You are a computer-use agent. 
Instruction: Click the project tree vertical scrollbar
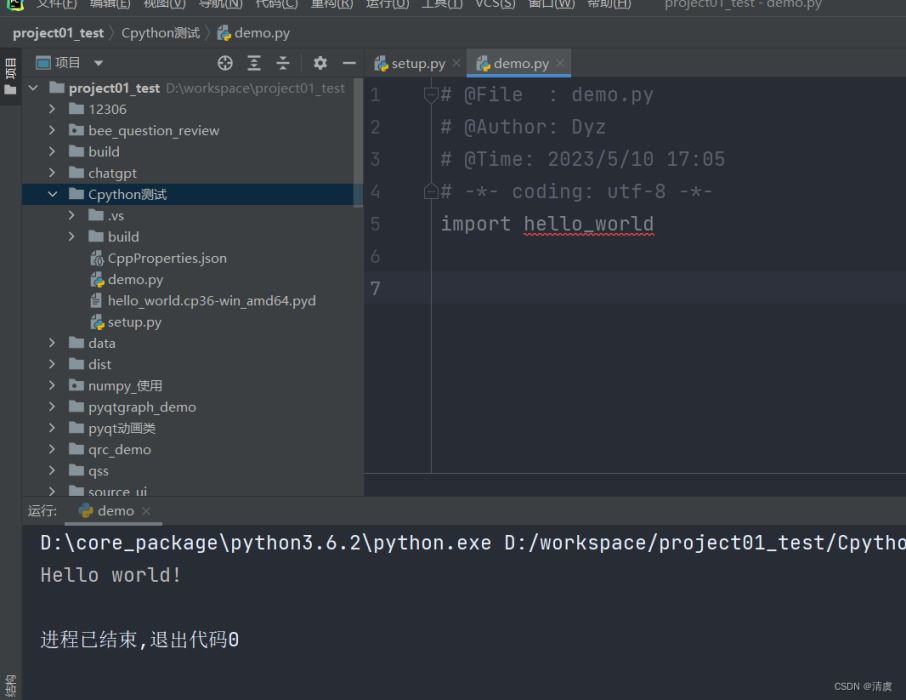(358, 140)
